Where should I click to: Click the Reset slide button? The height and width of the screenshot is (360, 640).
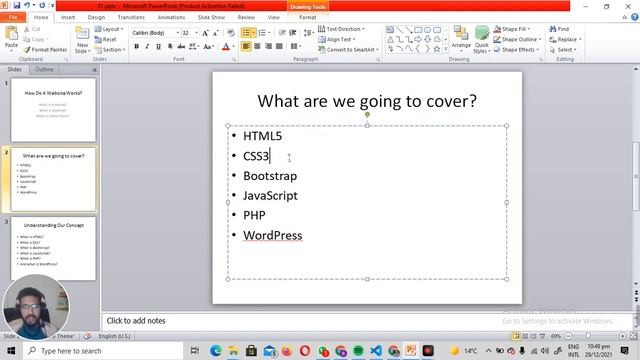[x=106, y=40]
